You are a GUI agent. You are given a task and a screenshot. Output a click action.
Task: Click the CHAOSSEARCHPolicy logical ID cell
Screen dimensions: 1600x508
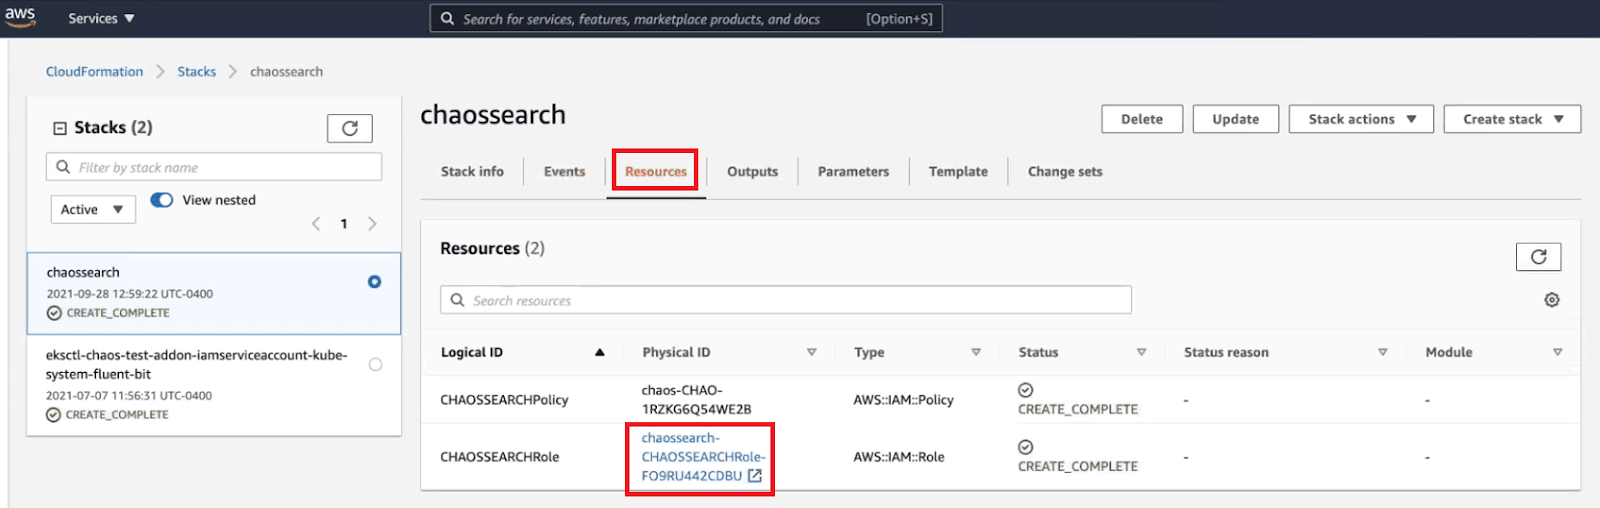[x=504, y=400]
